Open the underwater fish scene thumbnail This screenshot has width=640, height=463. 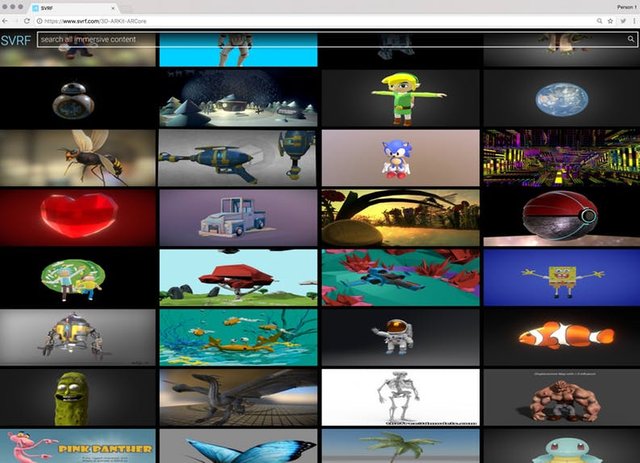coord(238,337)
